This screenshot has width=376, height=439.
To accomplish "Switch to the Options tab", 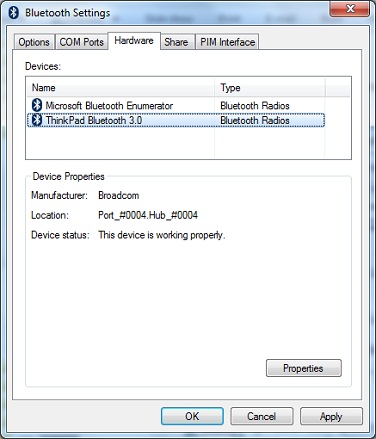I will tap(34, 42).
